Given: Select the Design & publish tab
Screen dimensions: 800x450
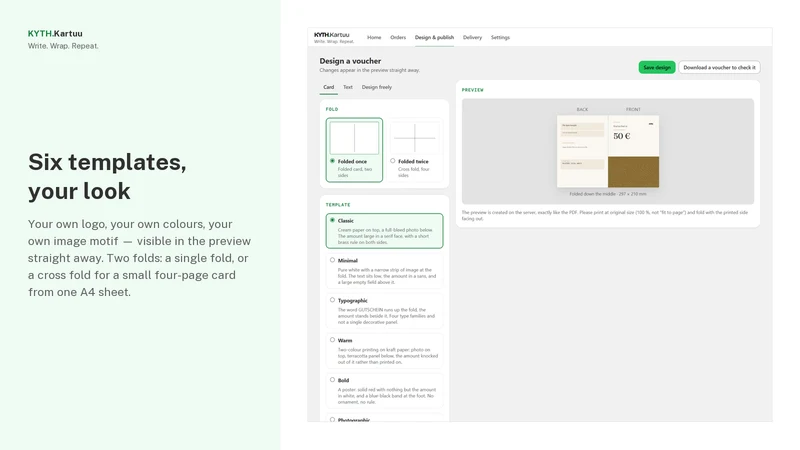Looking at the screenshot, I should (x=434, y=37).
